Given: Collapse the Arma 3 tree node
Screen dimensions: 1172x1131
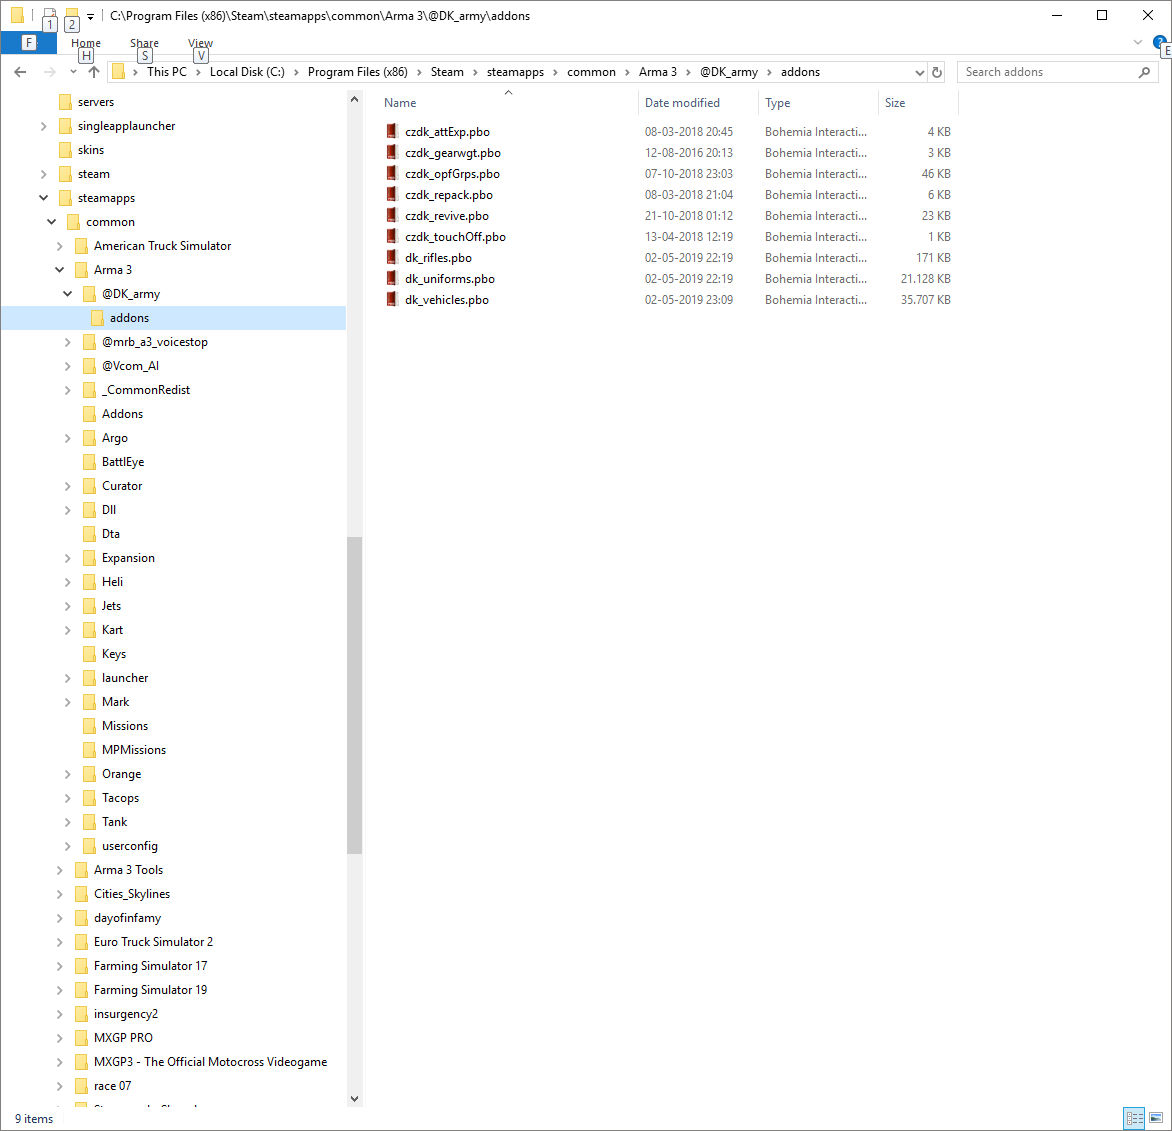Looking at the screenshot, I should (60, 270).
